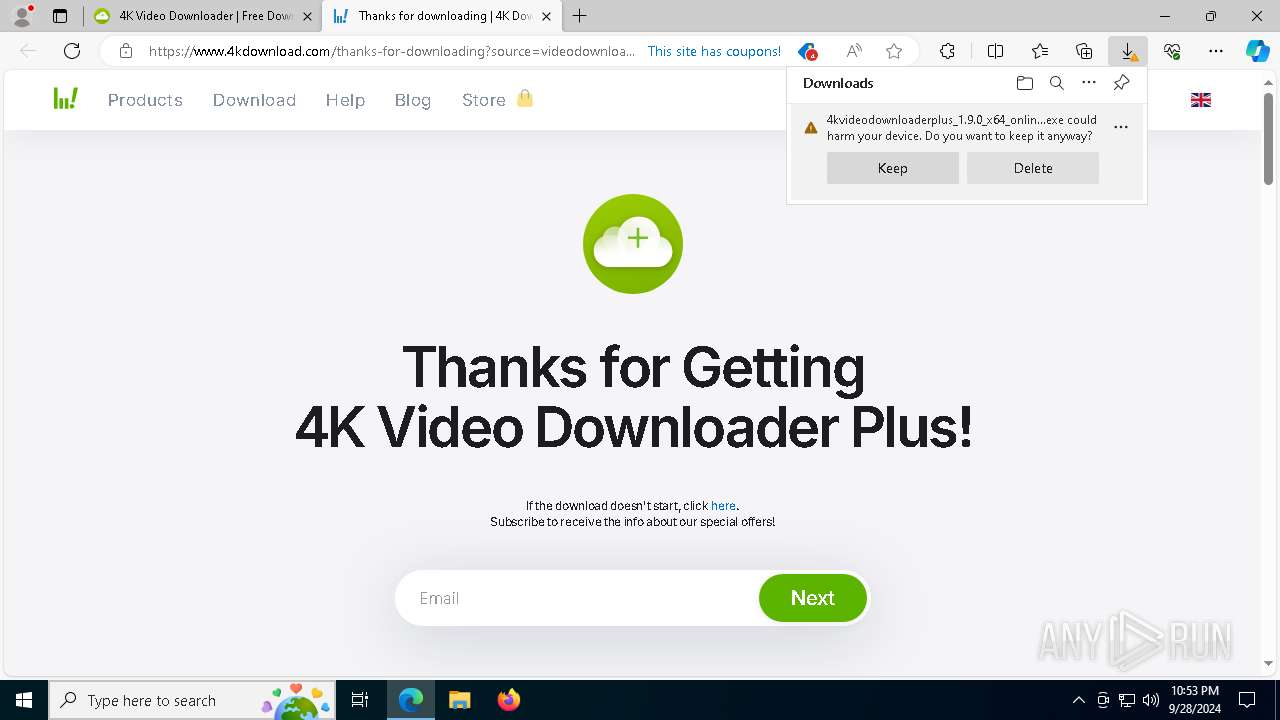This screenshot has width=1280, height=720.
Task: Open File Explorer from taskbar
Action: (x=459, y=700)
